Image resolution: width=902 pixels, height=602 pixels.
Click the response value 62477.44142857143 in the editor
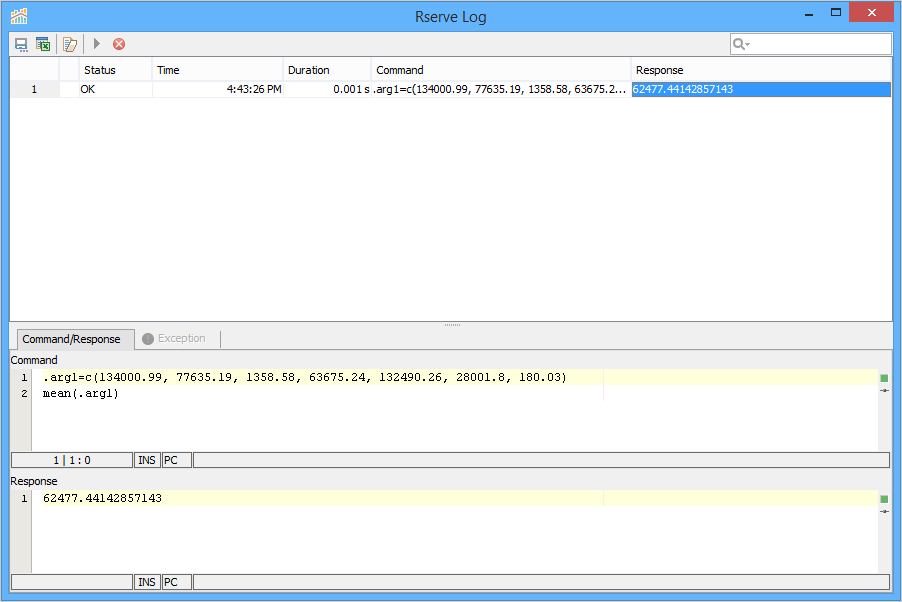tap(102, 498)
